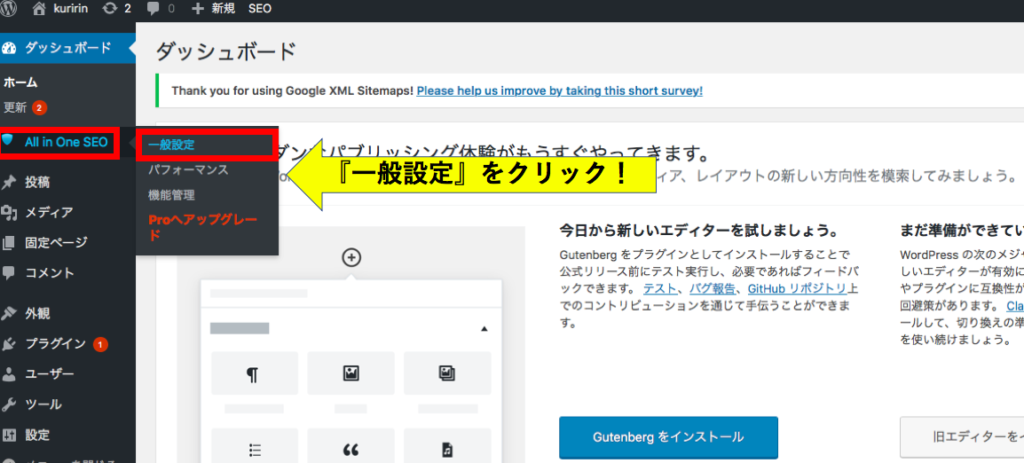Click the plus icon for 新規
1024x463 pixels.
198,9
